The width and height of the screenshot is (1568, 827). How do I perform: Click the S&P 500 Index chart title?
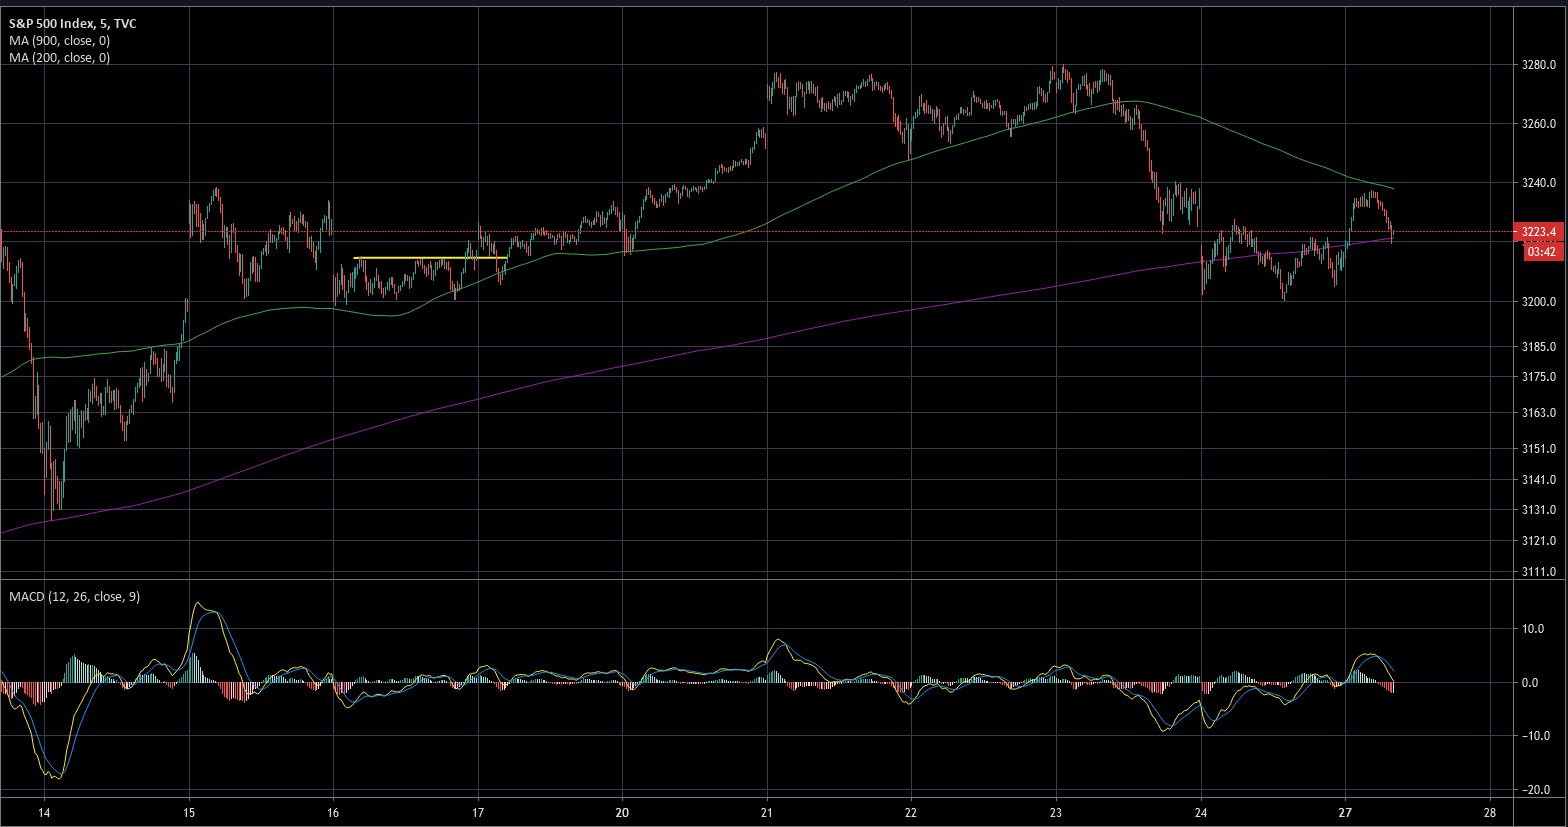pos(72,24)
